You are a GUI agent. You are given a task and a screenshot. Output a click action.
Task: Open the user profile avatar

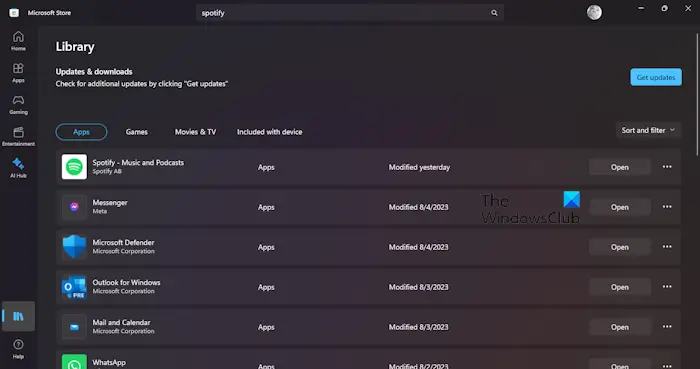(594, 12)
